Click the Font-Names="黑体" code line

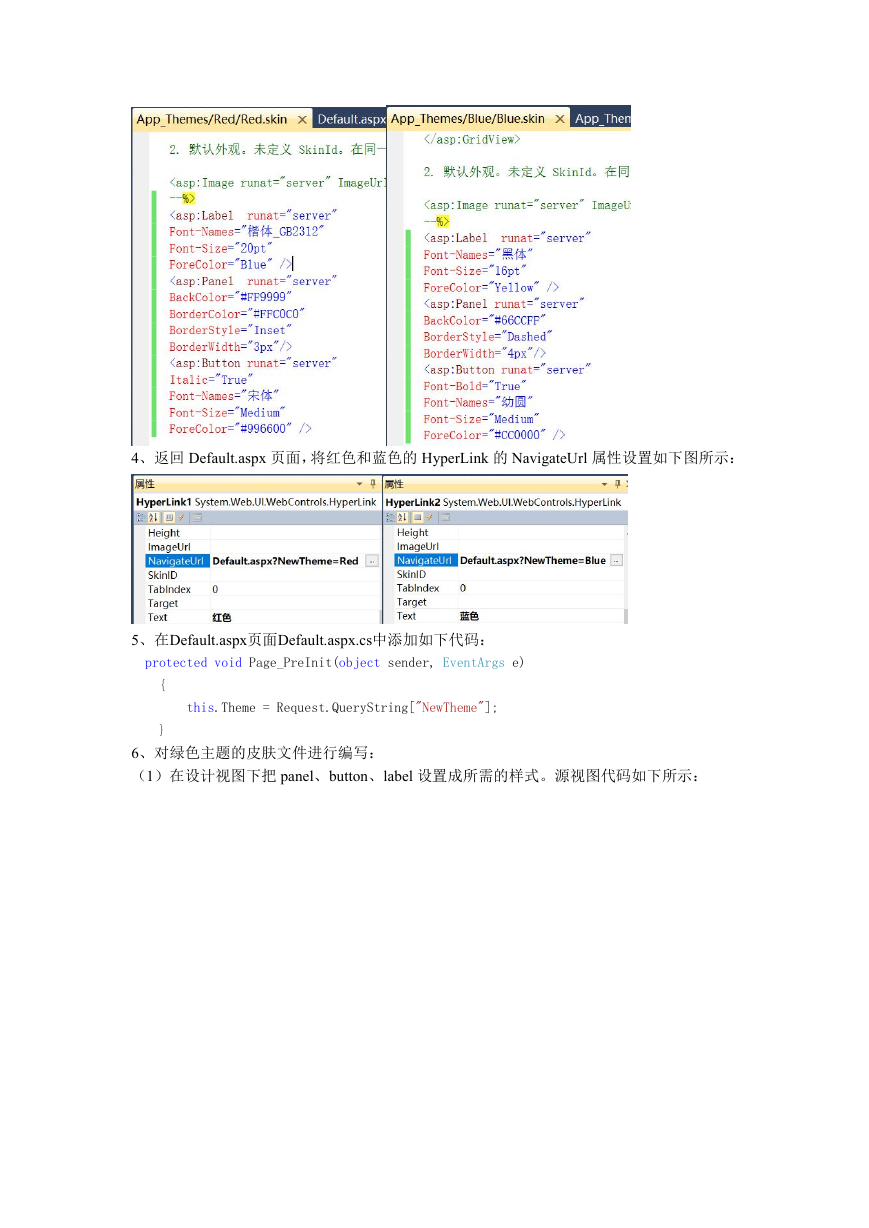479,254
